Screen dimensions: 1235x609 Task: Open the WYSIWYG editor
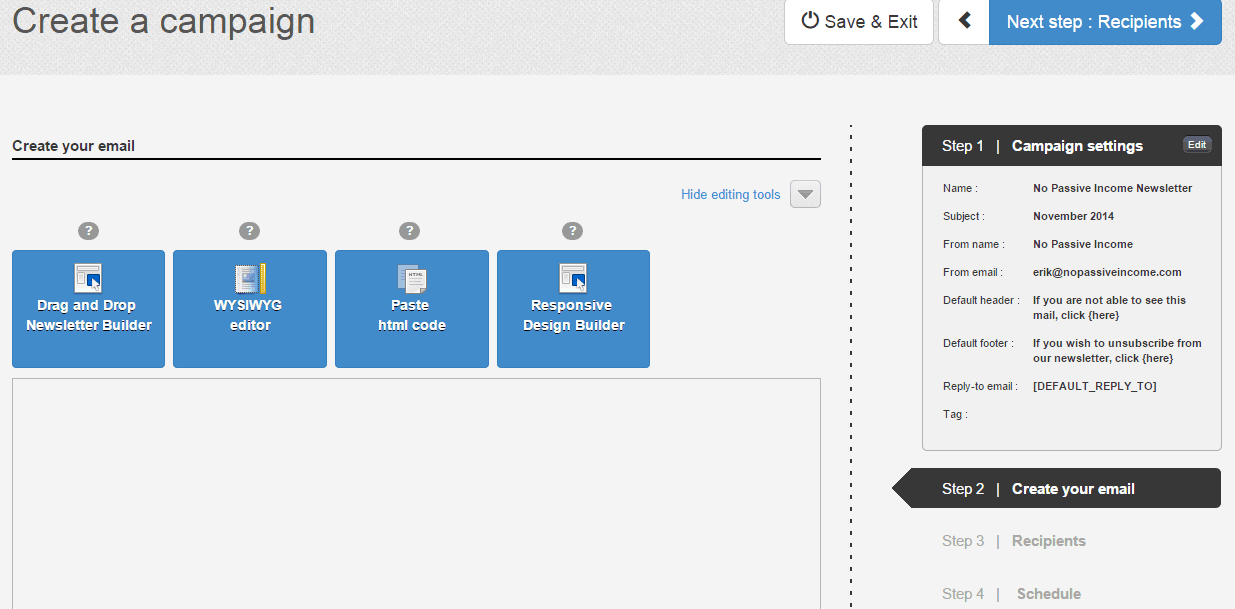pos(249,309)
